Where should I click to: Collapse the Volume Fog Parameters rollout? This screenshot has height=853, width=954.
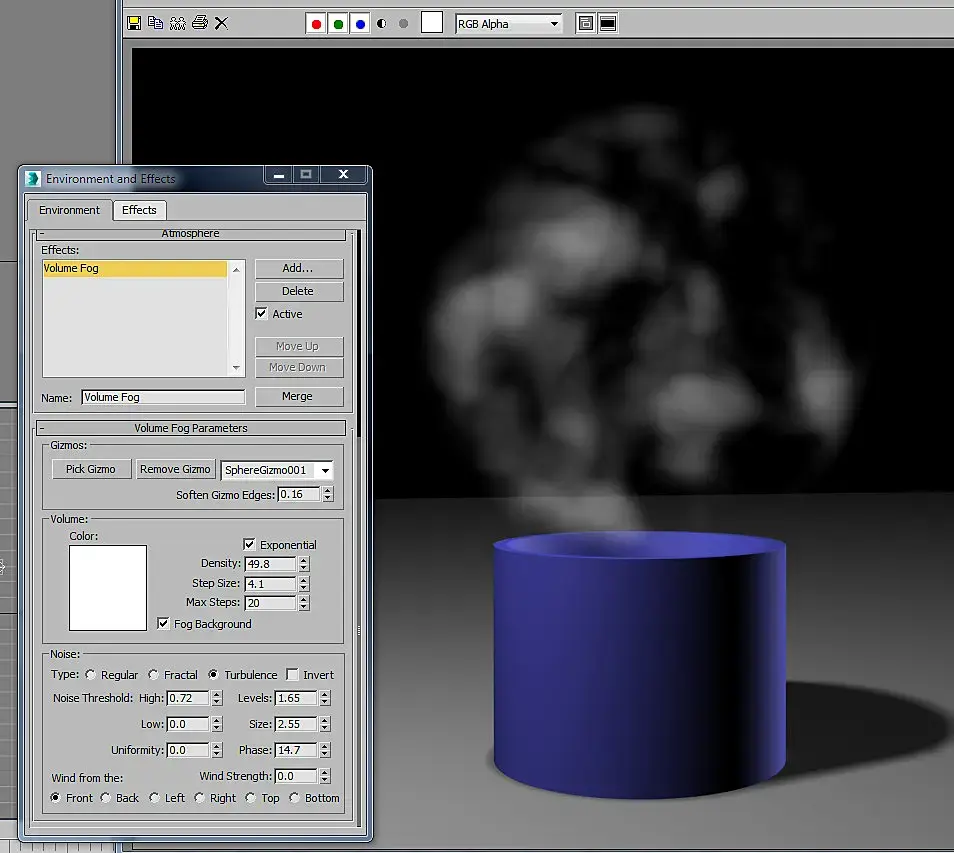190,428
